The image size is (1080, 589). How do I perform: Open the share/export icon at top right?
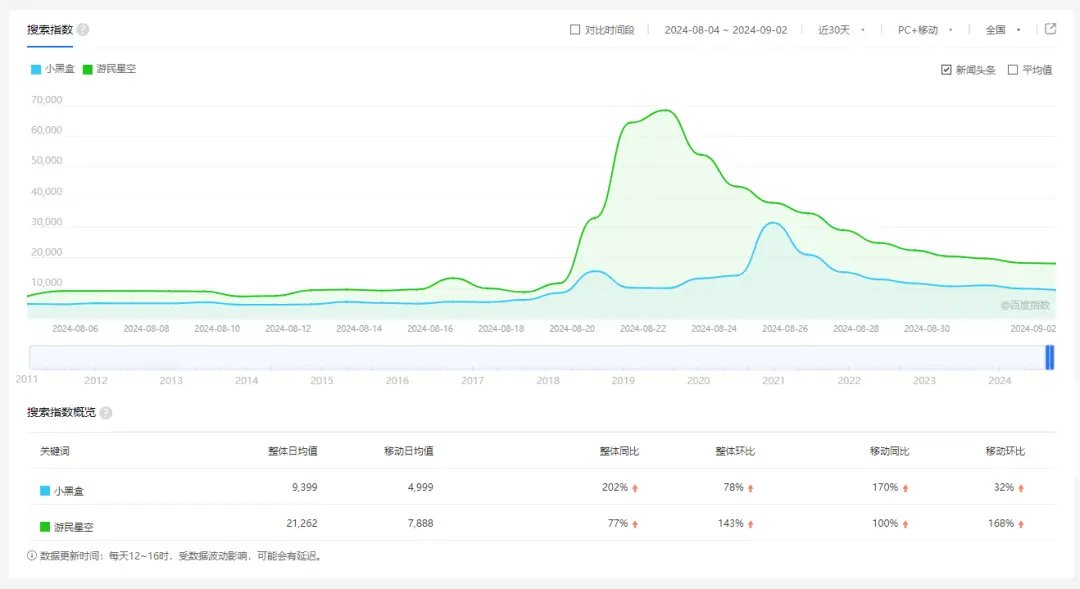point(1052,30)
